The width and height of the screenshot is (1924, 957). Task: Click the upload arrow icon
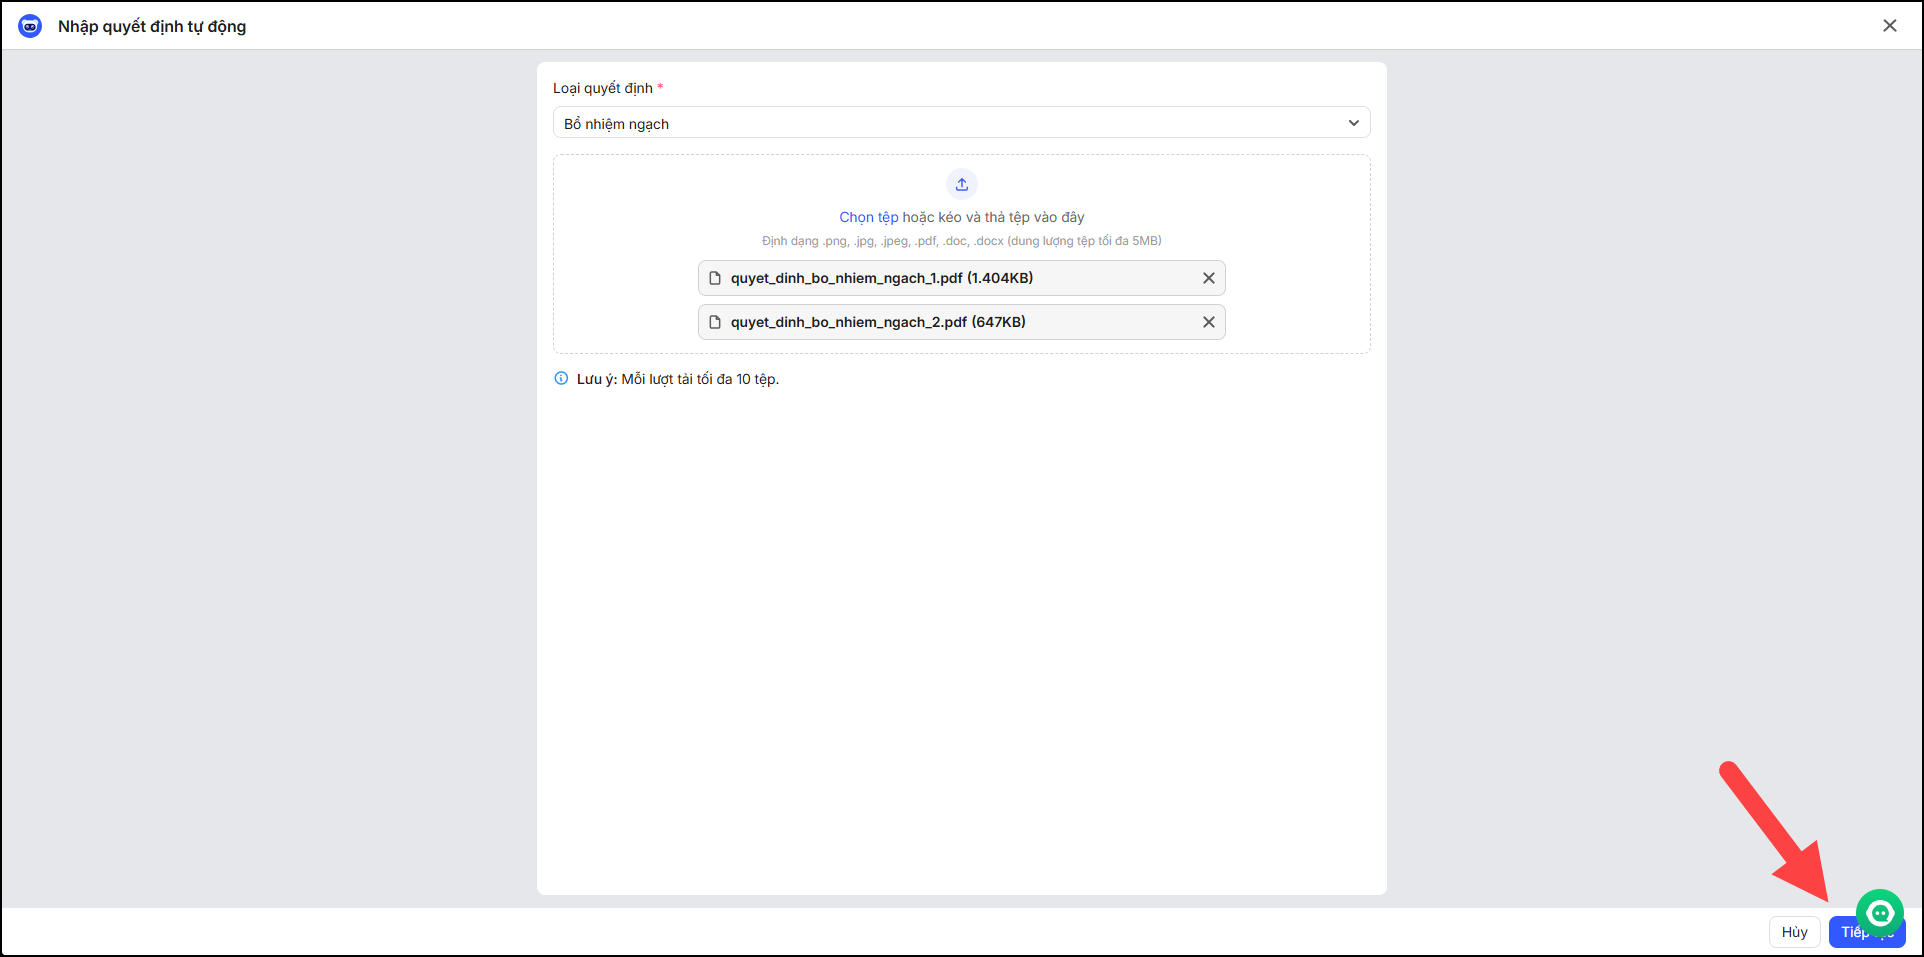click(961, 184)
